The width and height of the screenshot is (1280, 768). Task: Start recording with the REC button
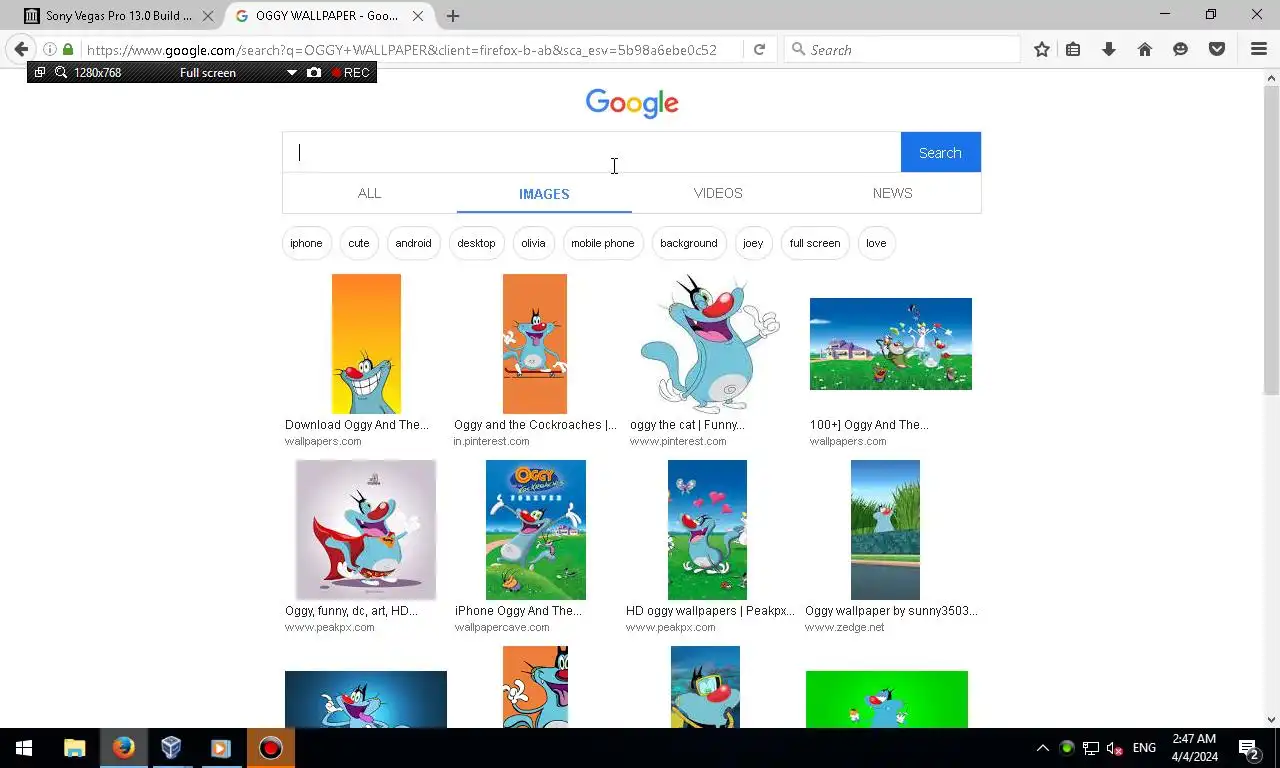pos(351,72)
